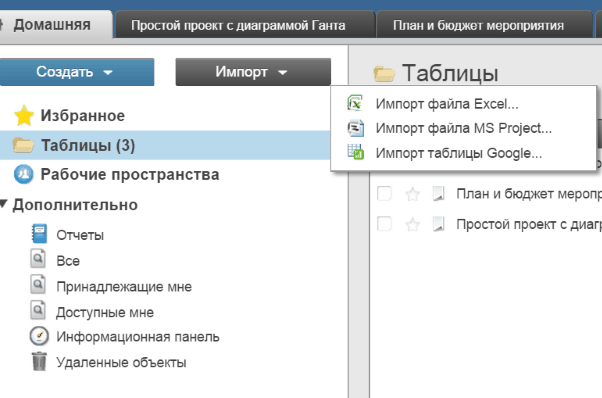Open the Все filter item
Image resolution: width=602 pixels, height=398 pixels.
tap(68, 261)
